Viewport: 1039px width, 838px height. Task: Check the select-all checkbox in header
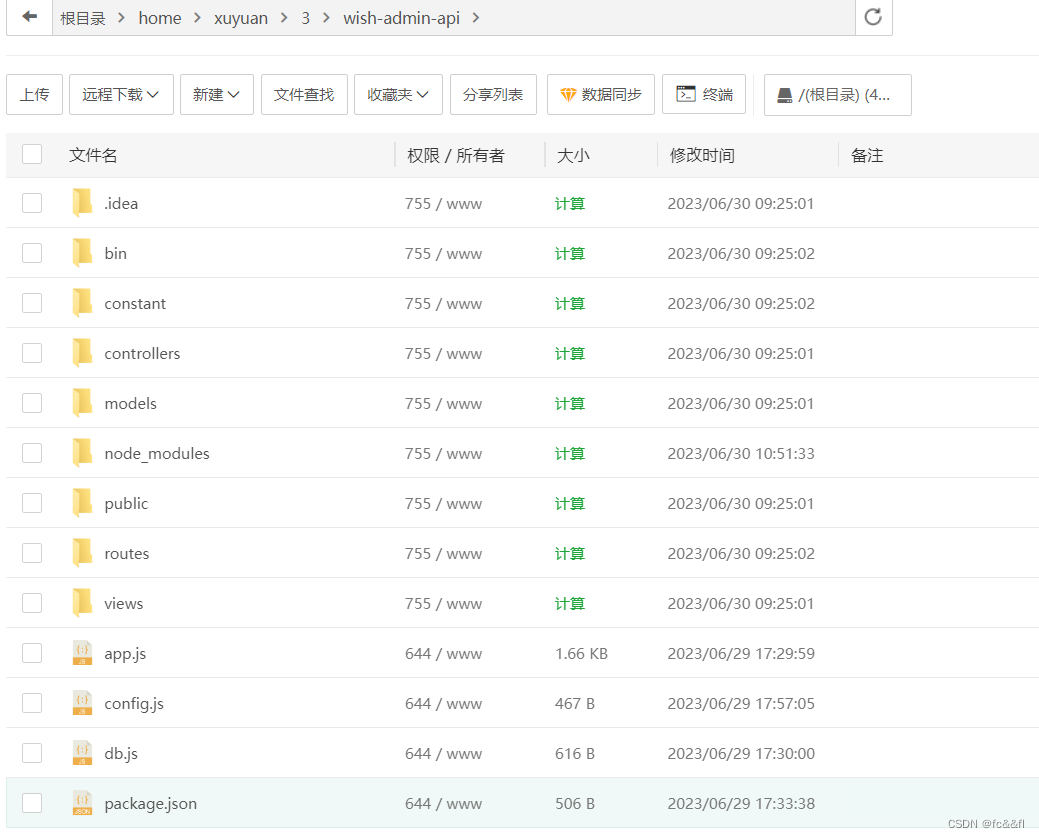coord(31,154)
